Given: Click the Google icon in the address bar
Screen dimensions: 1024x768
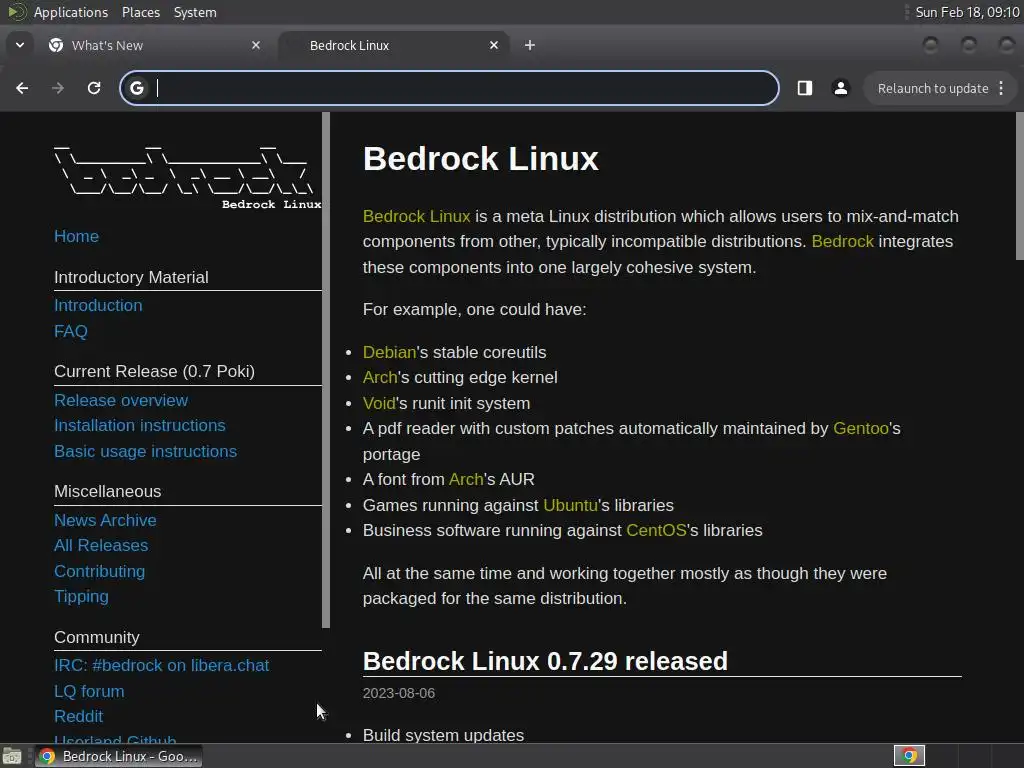Looking at the screenshot, I should pos(136,88).
